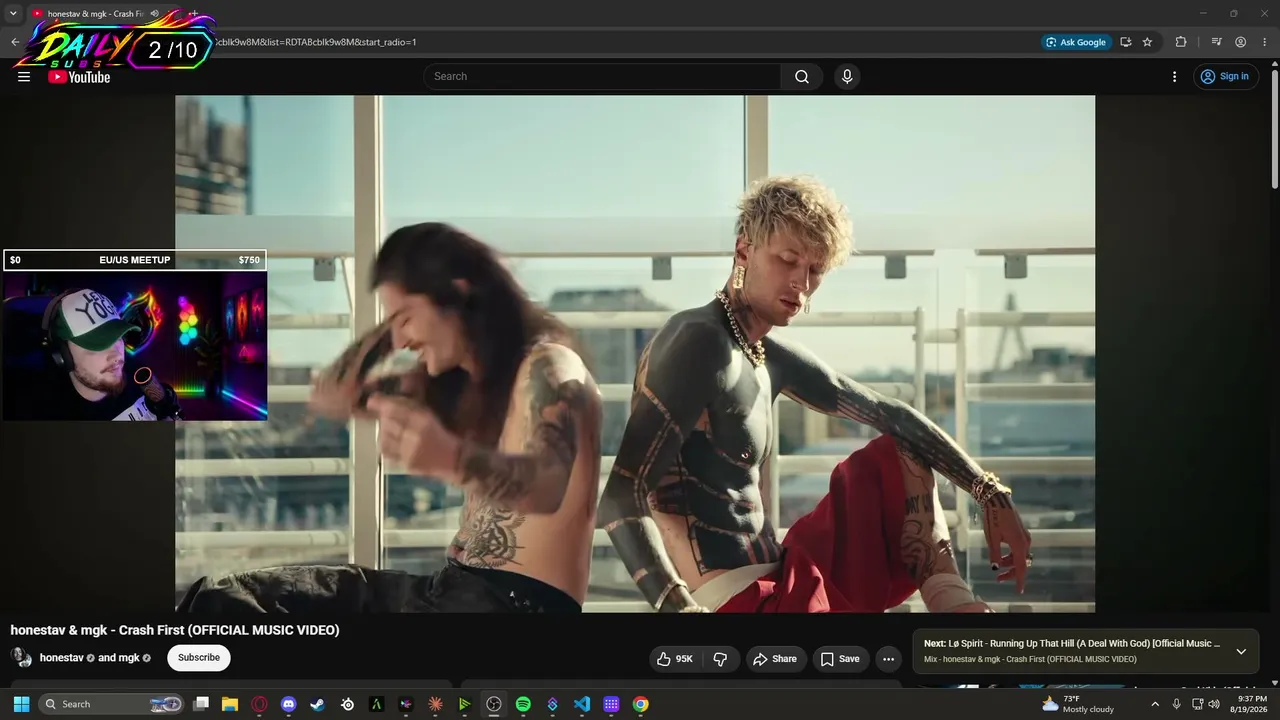1280x720 pixels.
Task: Open the Chrome three-dot menu
Action: click(1263, 42)
